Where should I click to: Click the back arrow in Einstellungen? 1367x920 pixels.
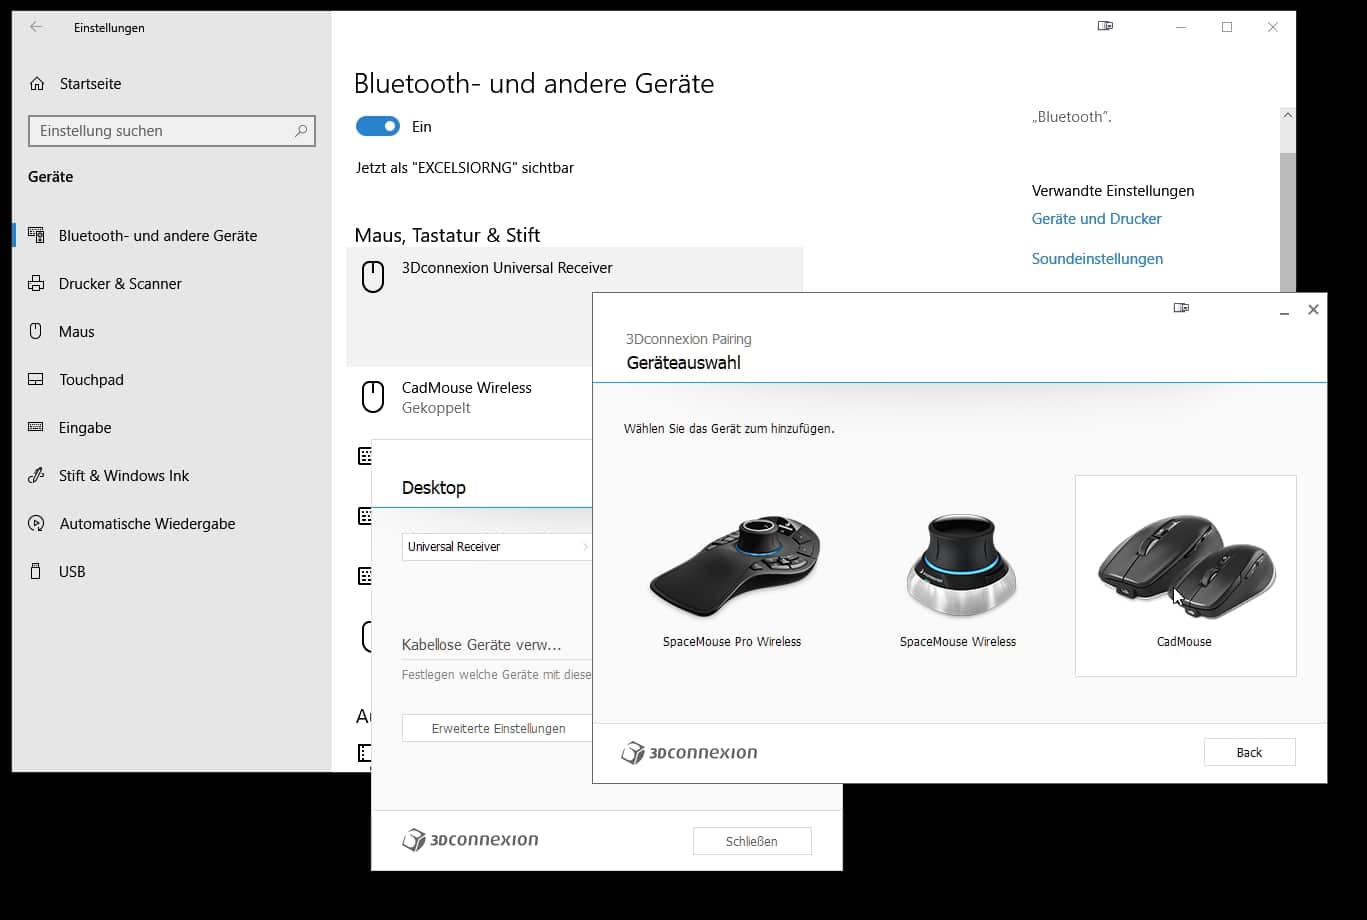point(36,27)
